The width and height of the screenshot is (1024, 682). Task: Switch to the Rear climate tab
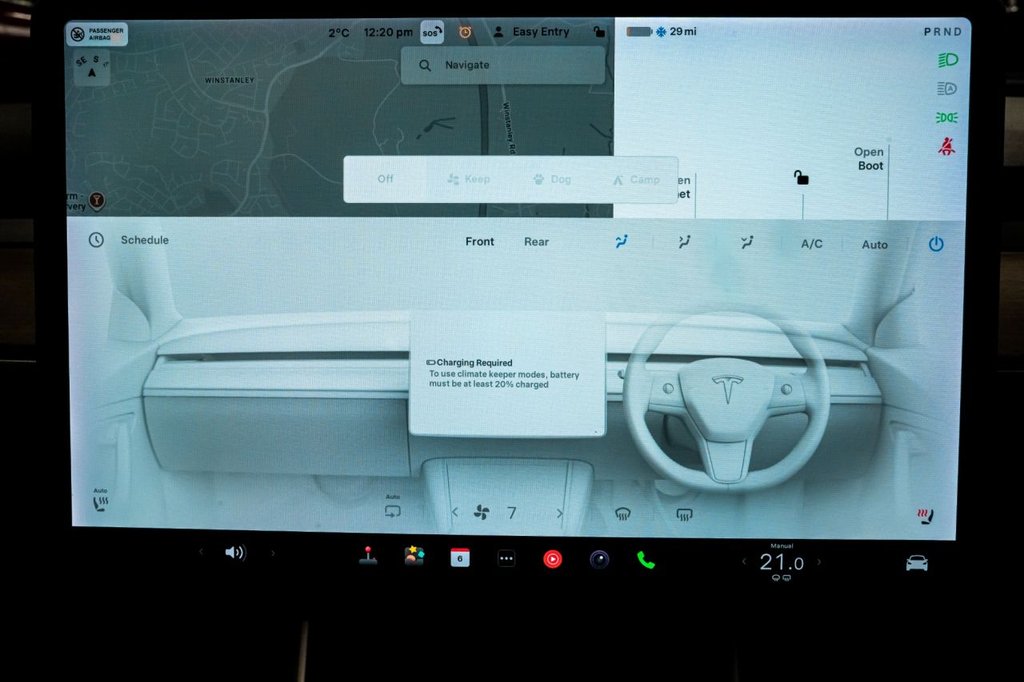[x=536, y=241]
